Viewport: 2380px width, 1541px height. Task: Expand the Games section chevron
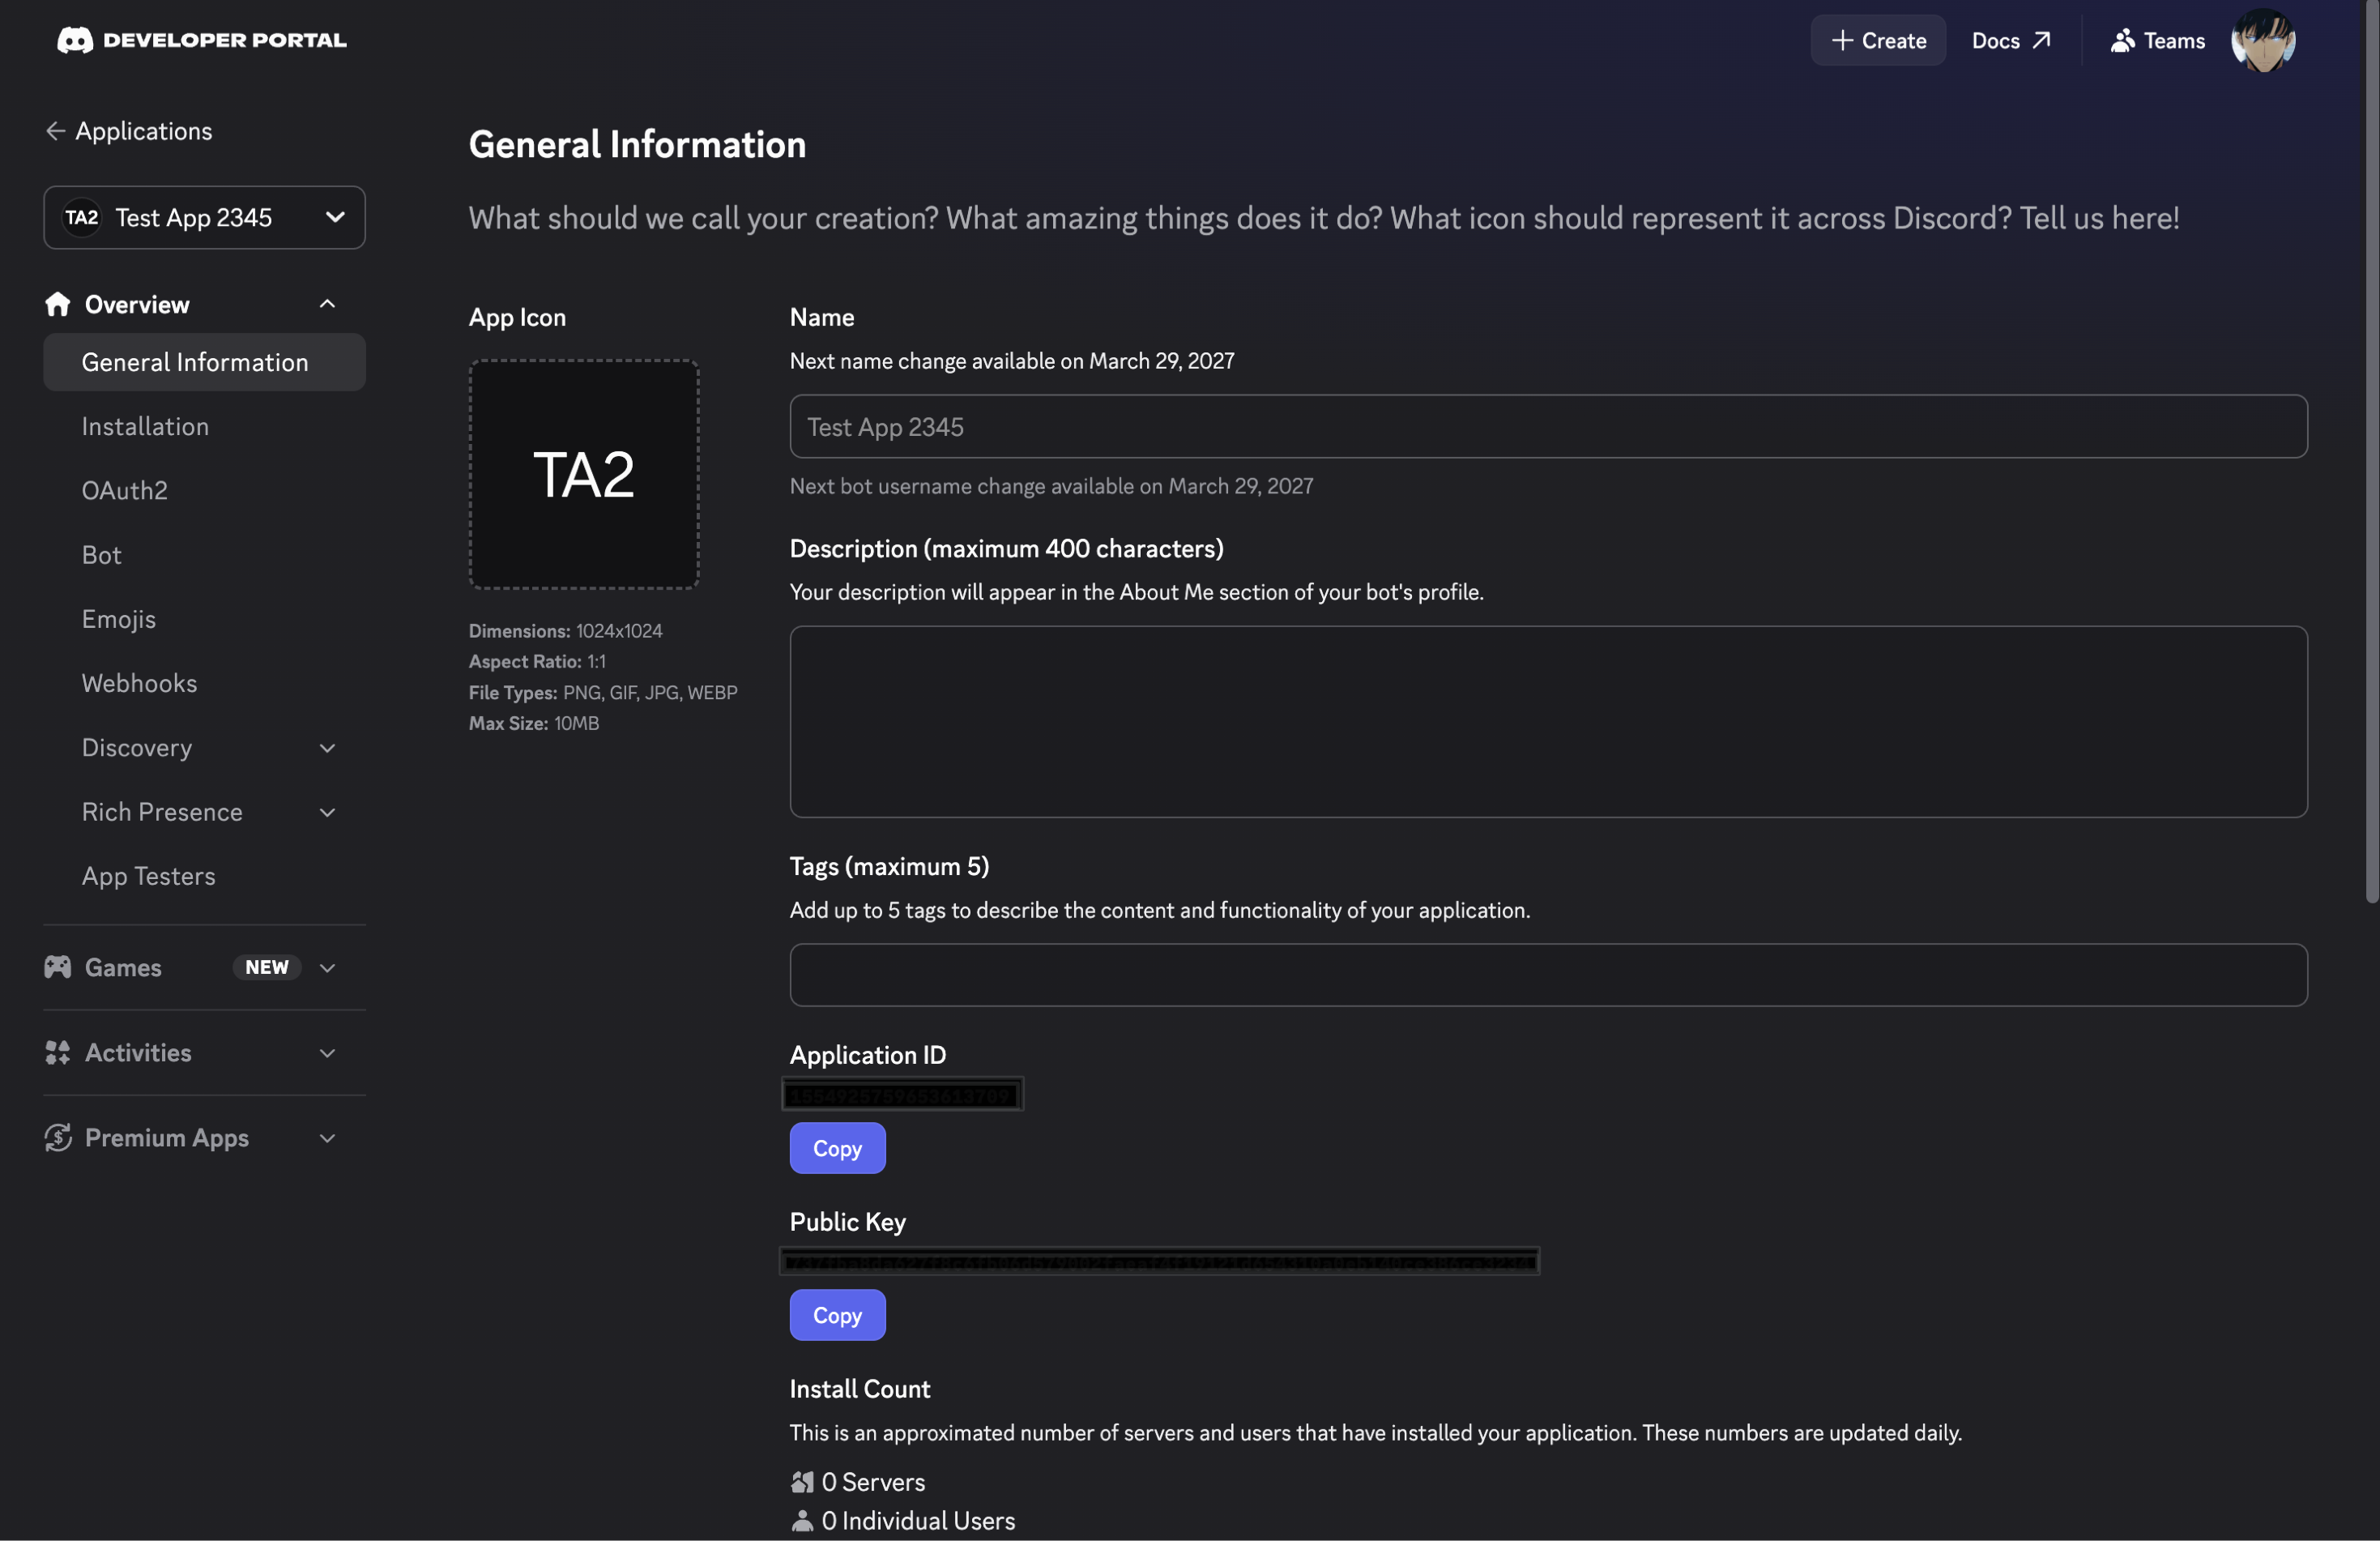(x=327, y=967)
